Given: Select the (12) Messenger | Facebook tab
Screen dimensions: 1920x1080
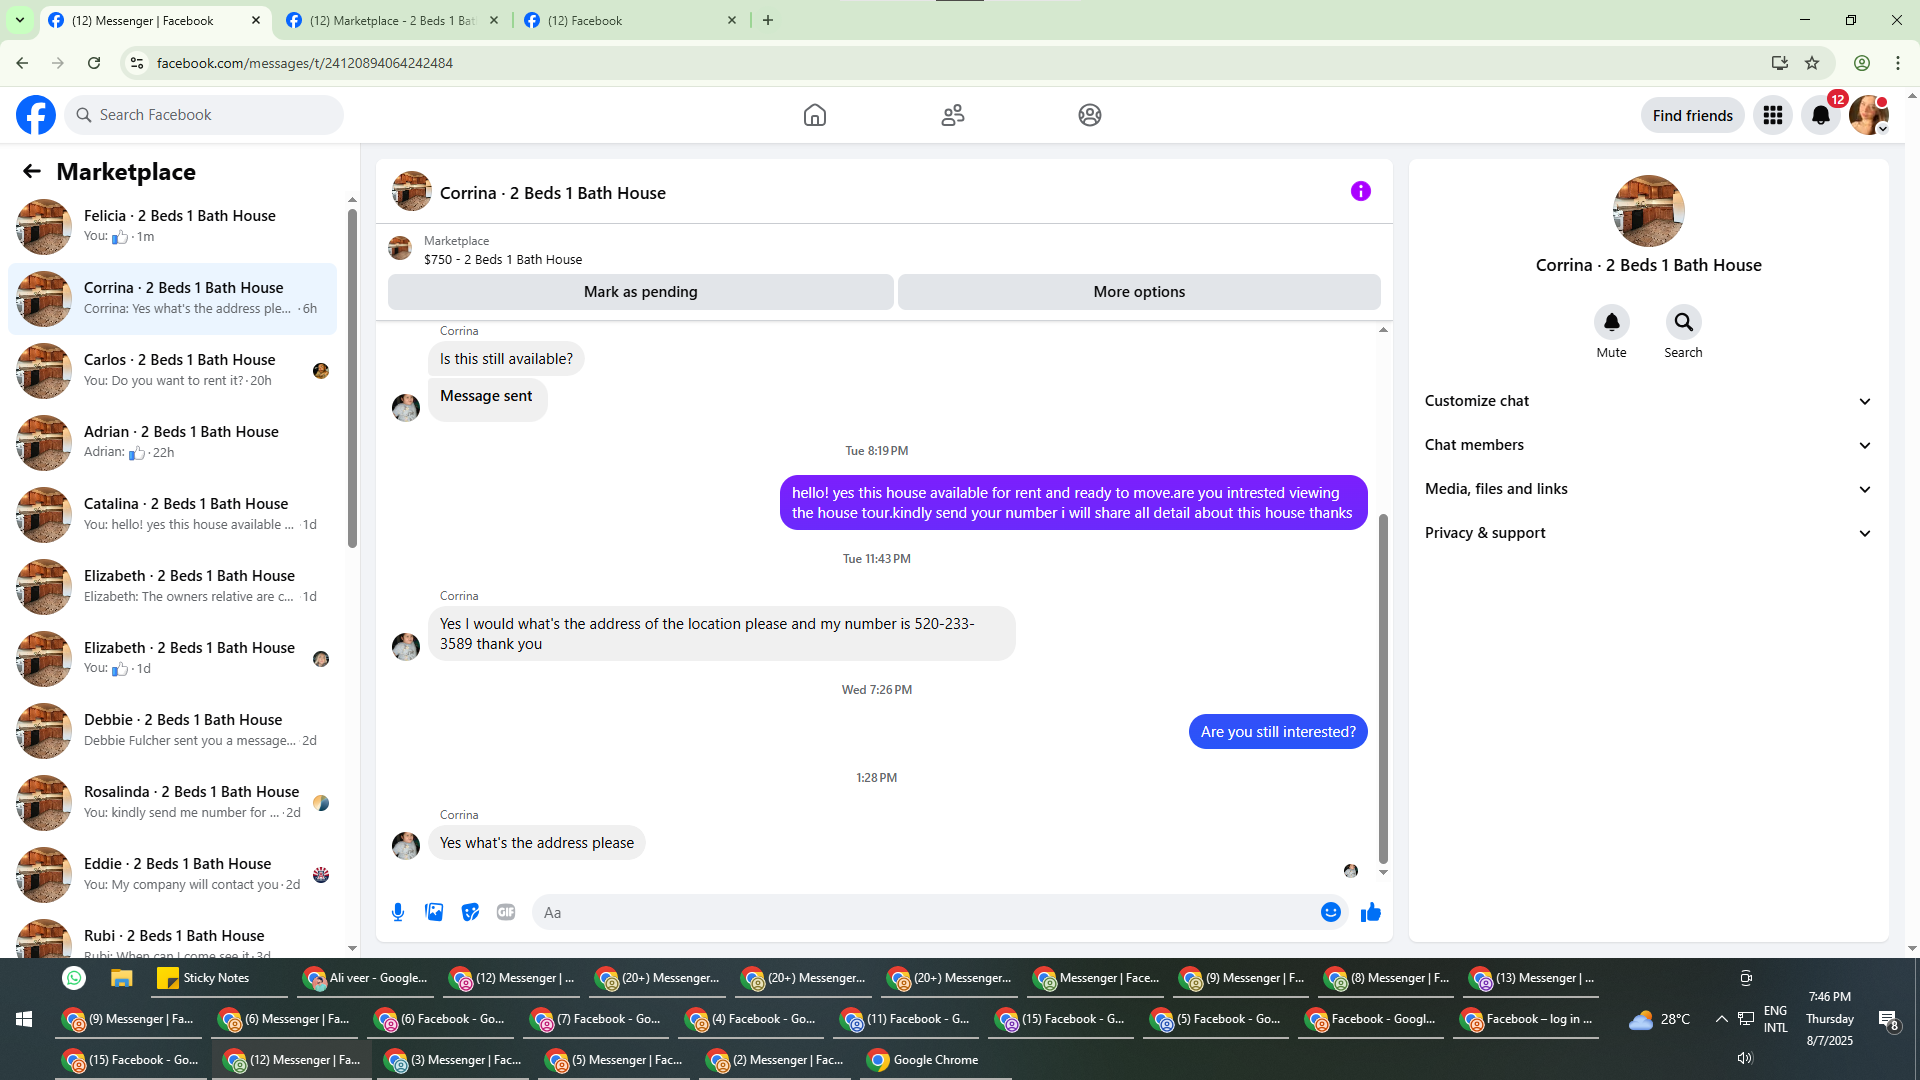Looking at the screenshot, I should [156, 20].
